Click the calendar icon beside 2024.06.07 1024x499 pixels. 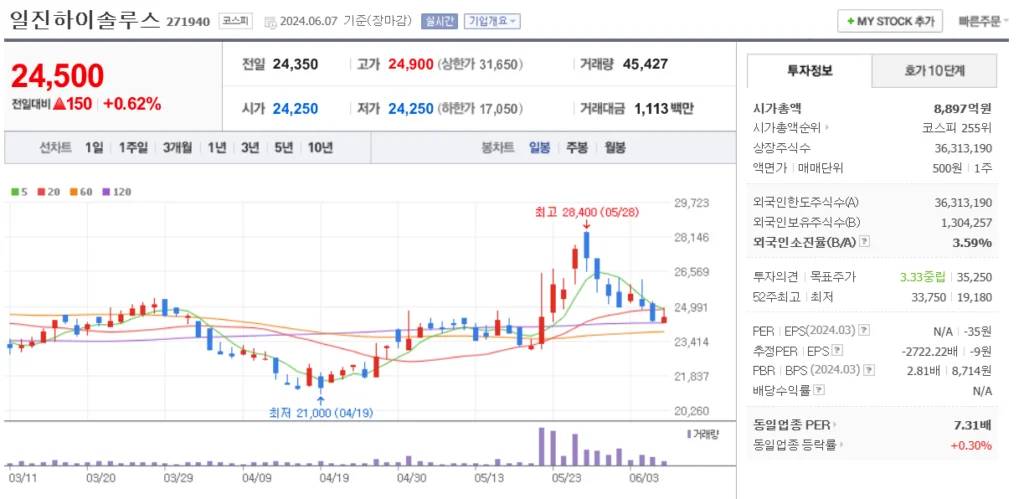pos(270,22)
